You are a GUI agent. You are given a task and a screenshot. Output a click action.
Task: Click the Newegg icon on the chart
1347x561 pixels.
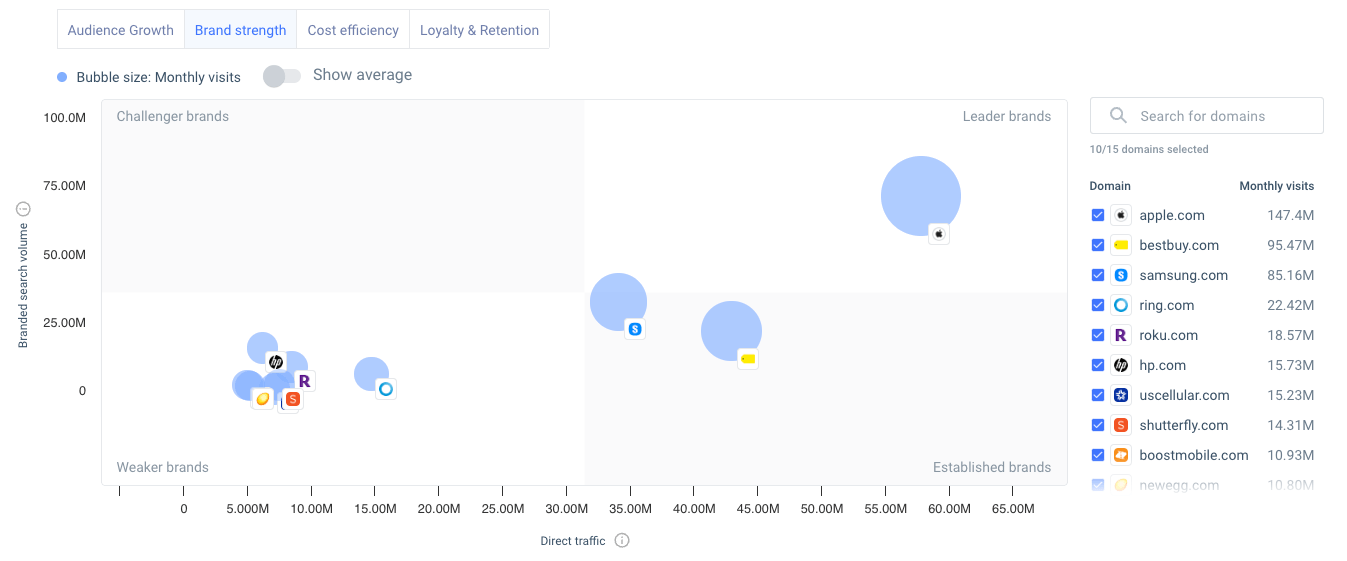tap(262, 399)
